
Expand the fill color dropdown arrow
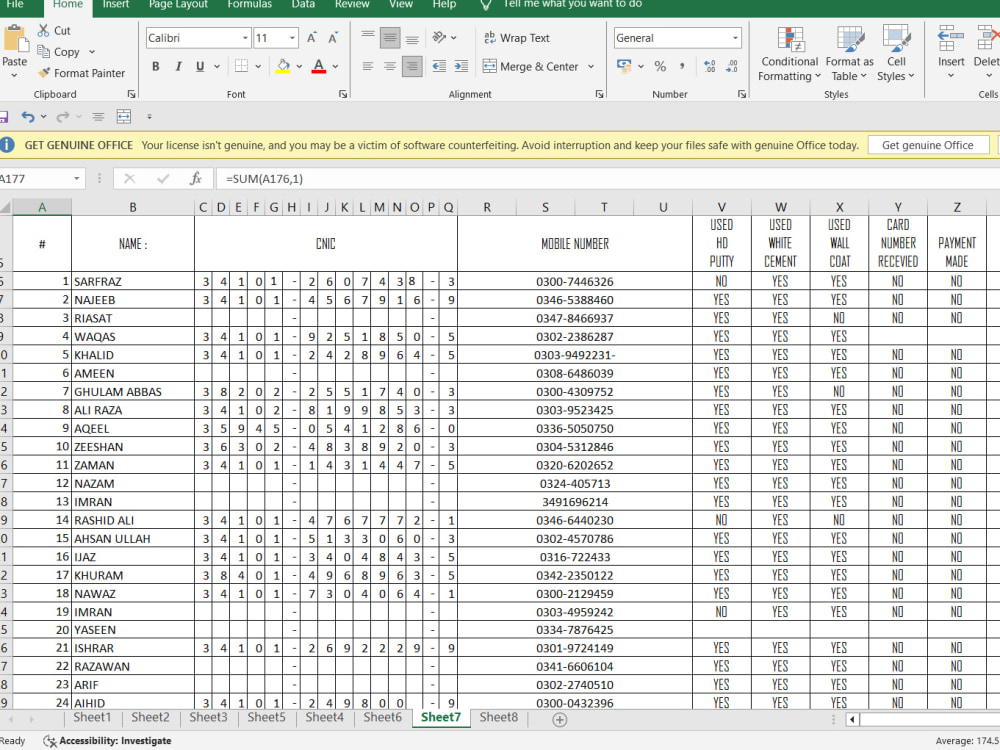point(299,66)
